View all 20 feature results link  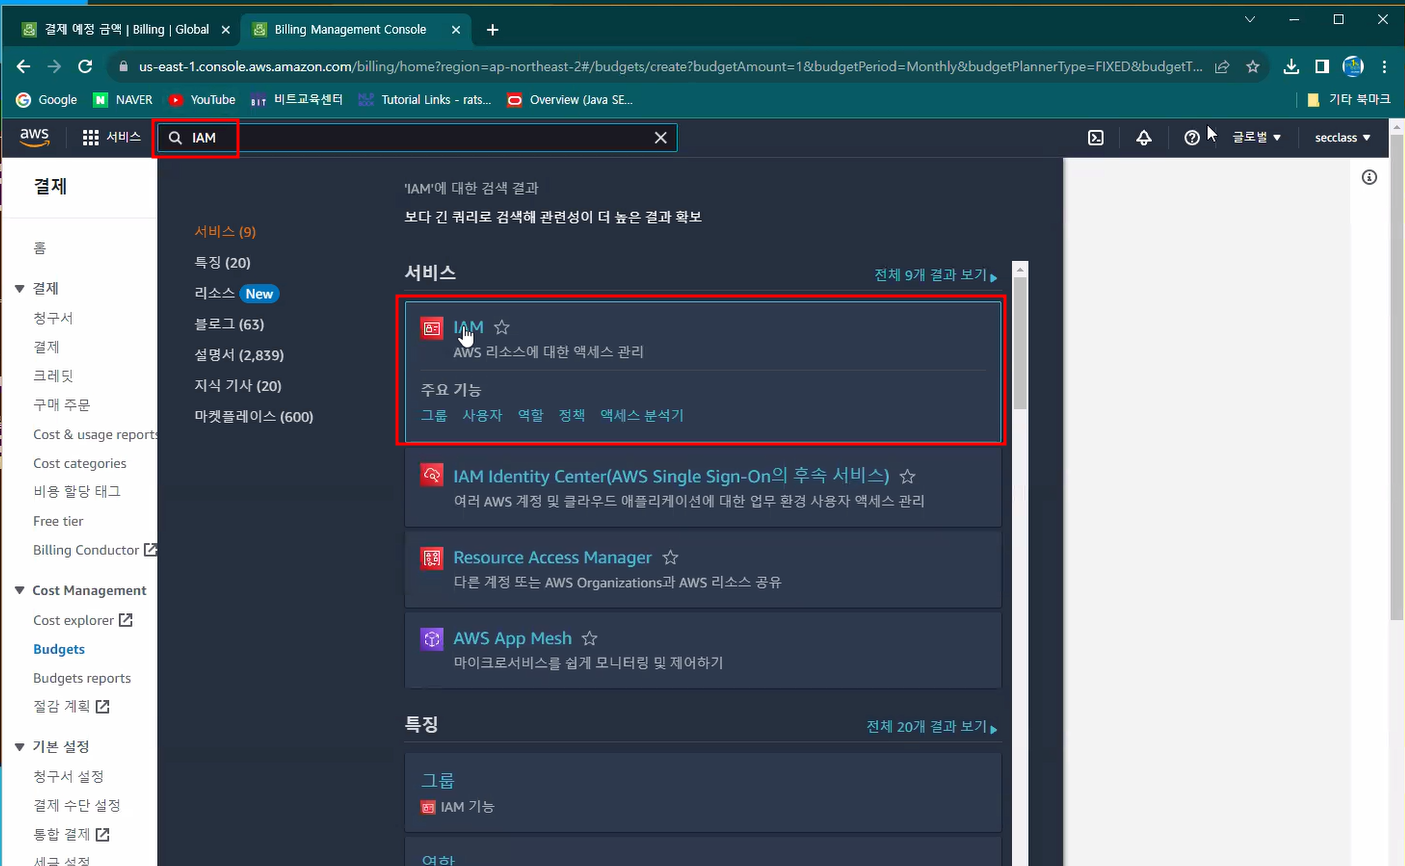(932, 727)
